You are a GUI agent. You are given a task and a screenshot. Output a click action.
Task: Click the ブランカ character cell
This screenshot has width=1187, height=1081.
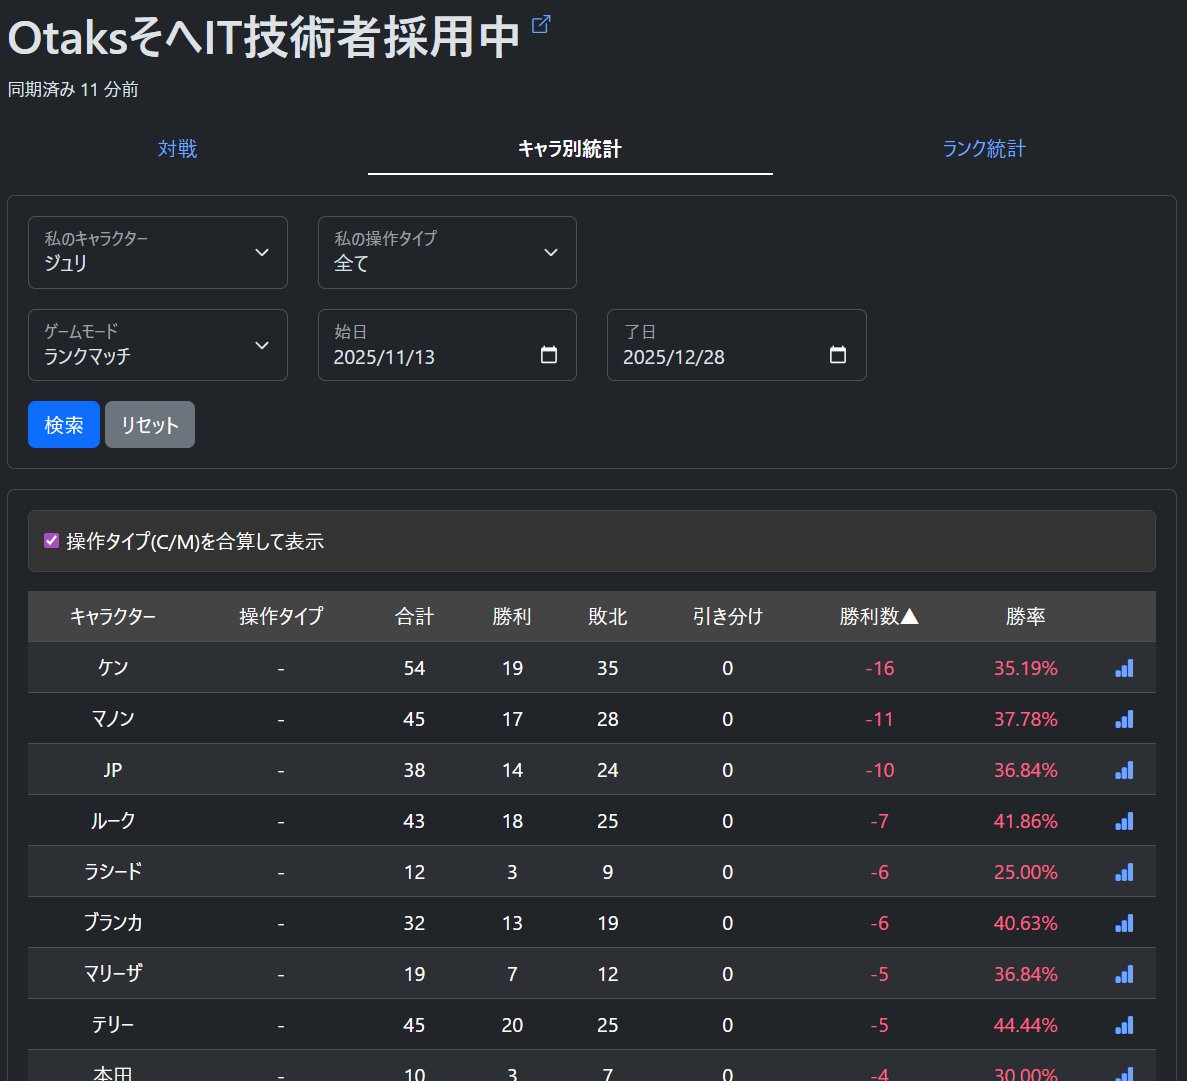(x=113, y=922)
